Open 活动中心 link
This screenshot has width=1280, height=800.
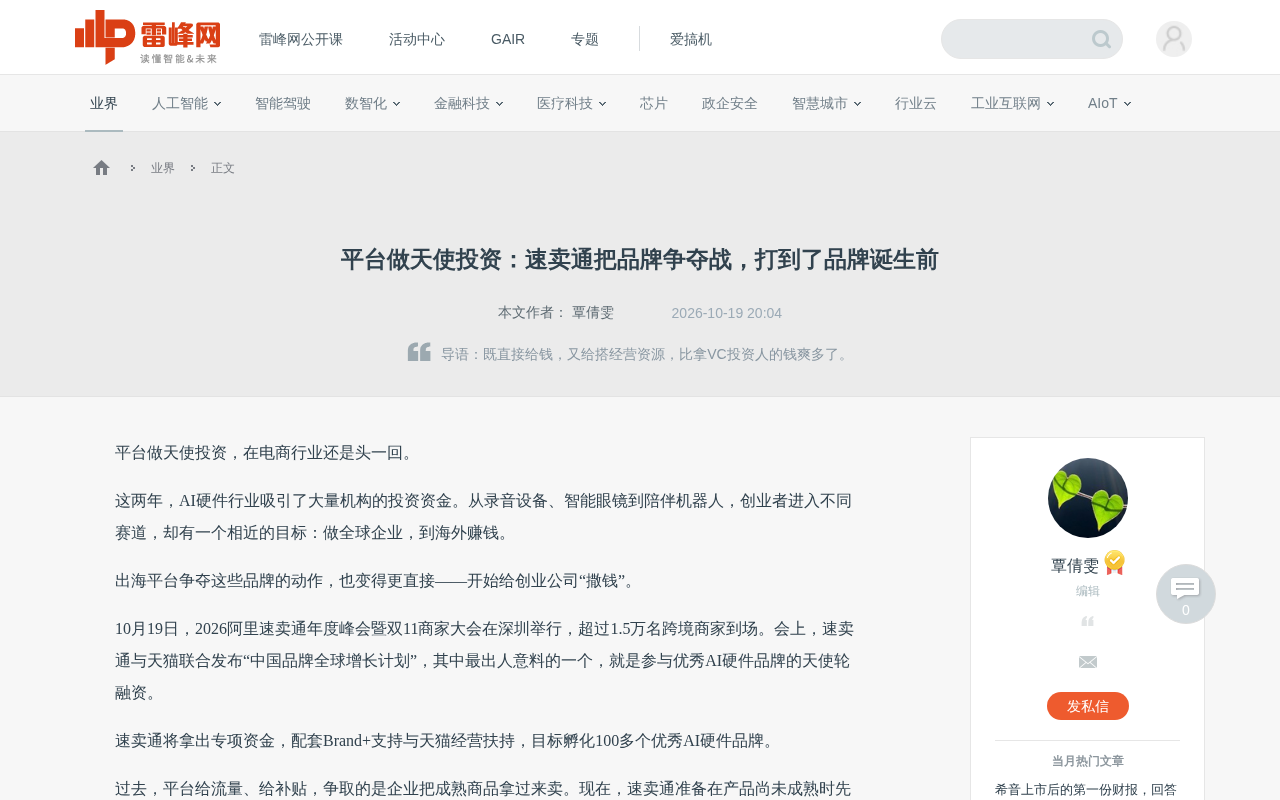click(417, 39)
